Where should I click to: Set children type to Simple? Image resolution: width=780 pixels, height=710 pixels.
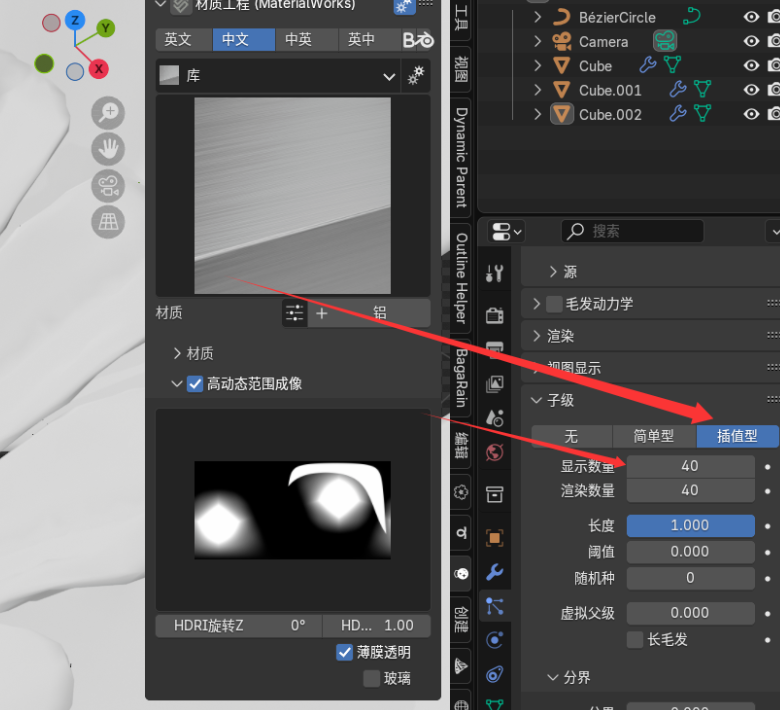tap(654, 436)
